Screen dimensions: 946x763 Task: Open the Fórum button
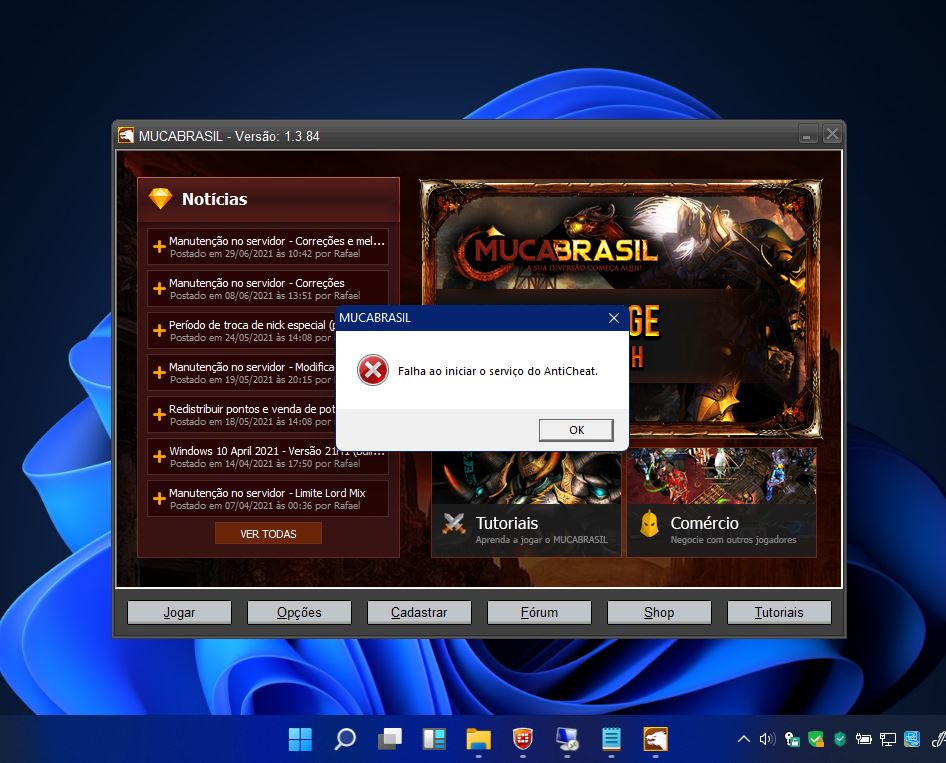coord(539,612)
